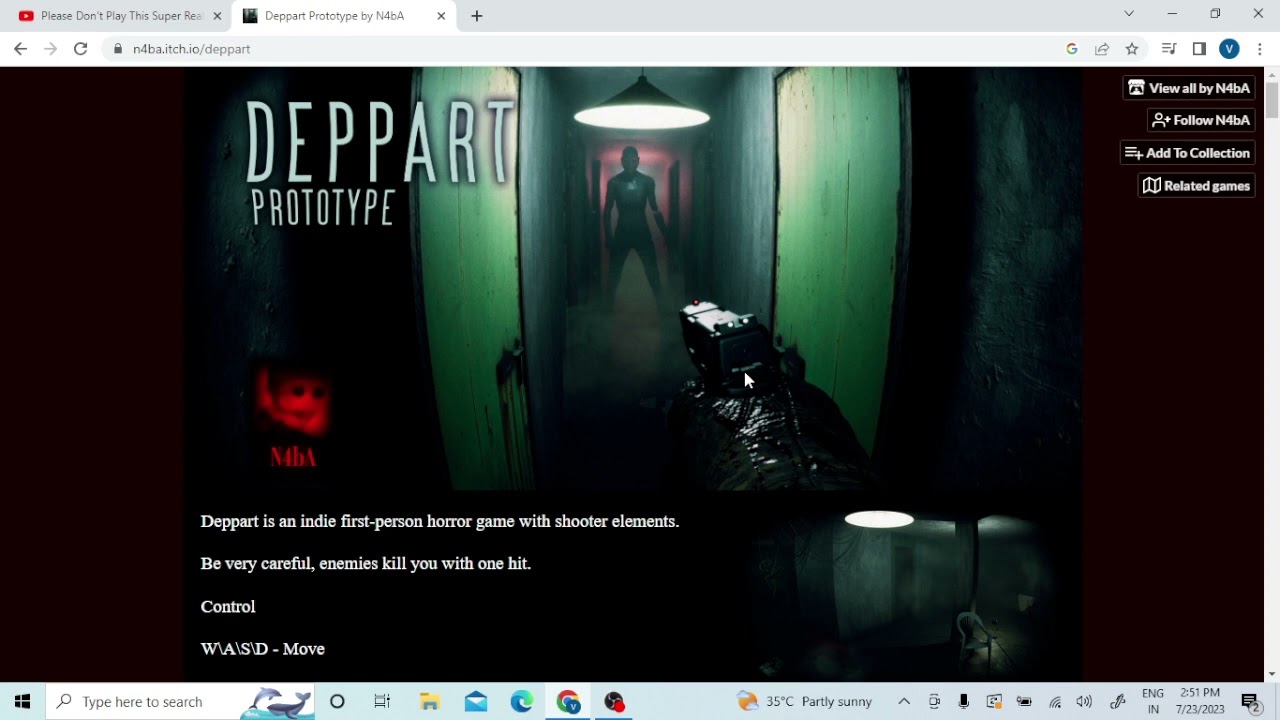Click the page scrollbar thumb
Image resolution: width=1280 pixels, height=720 pixels.
[x=1271, y=100]
